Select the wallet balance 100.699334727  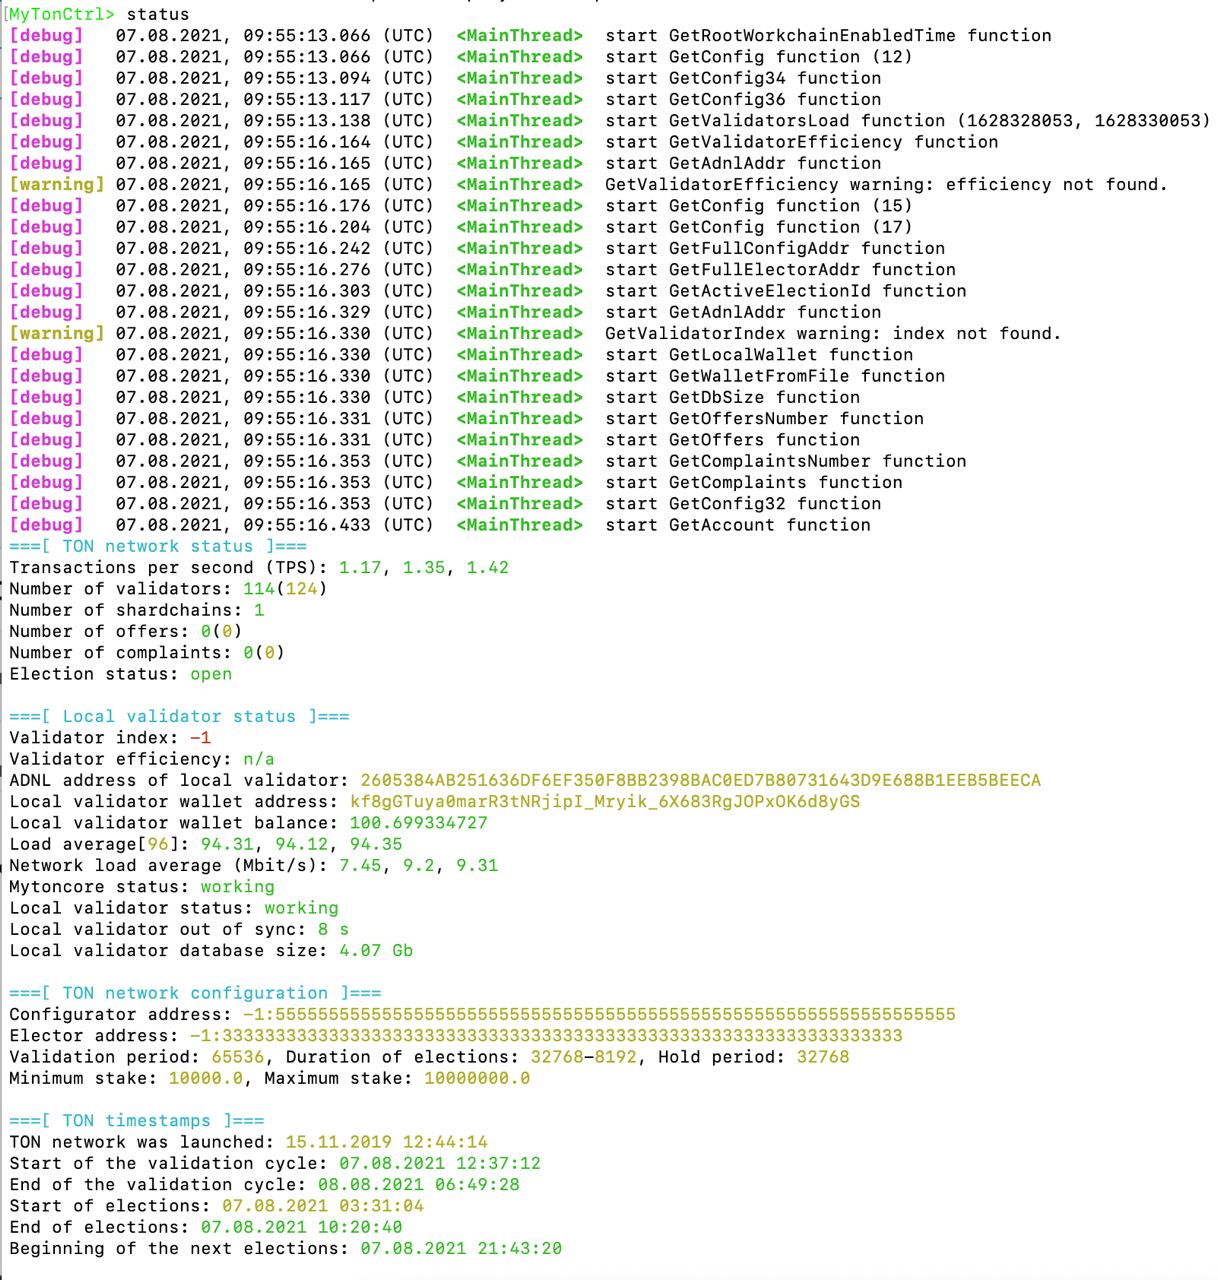pyautogui.click(x=419, y=823)
